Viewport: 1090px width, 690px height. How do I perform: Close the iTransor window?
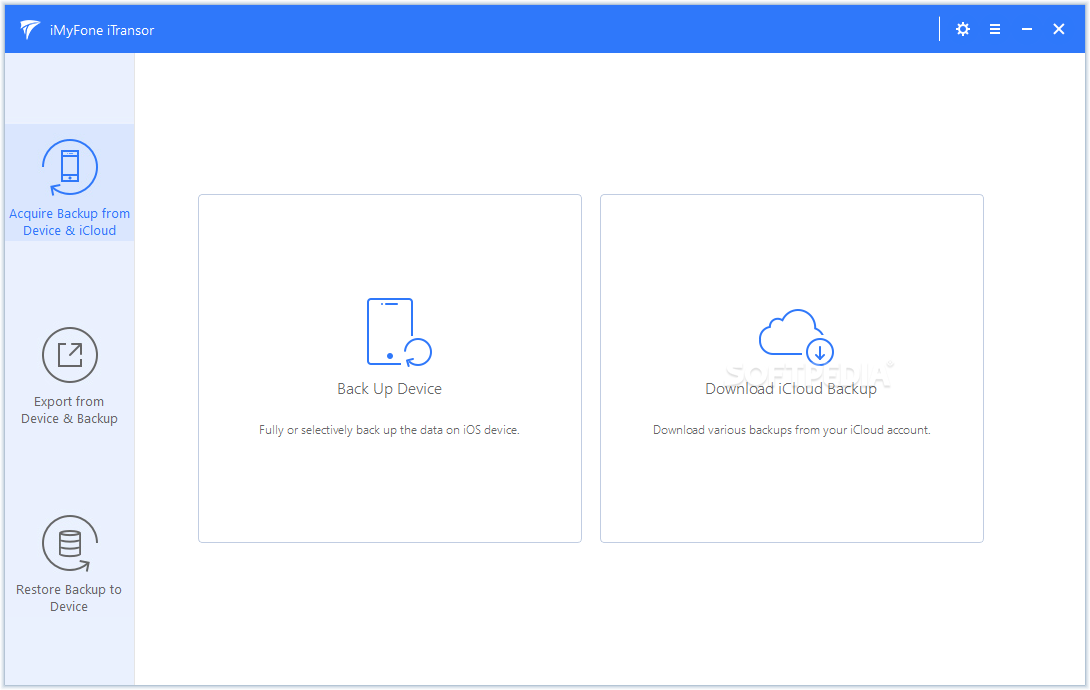point(1059,29)
